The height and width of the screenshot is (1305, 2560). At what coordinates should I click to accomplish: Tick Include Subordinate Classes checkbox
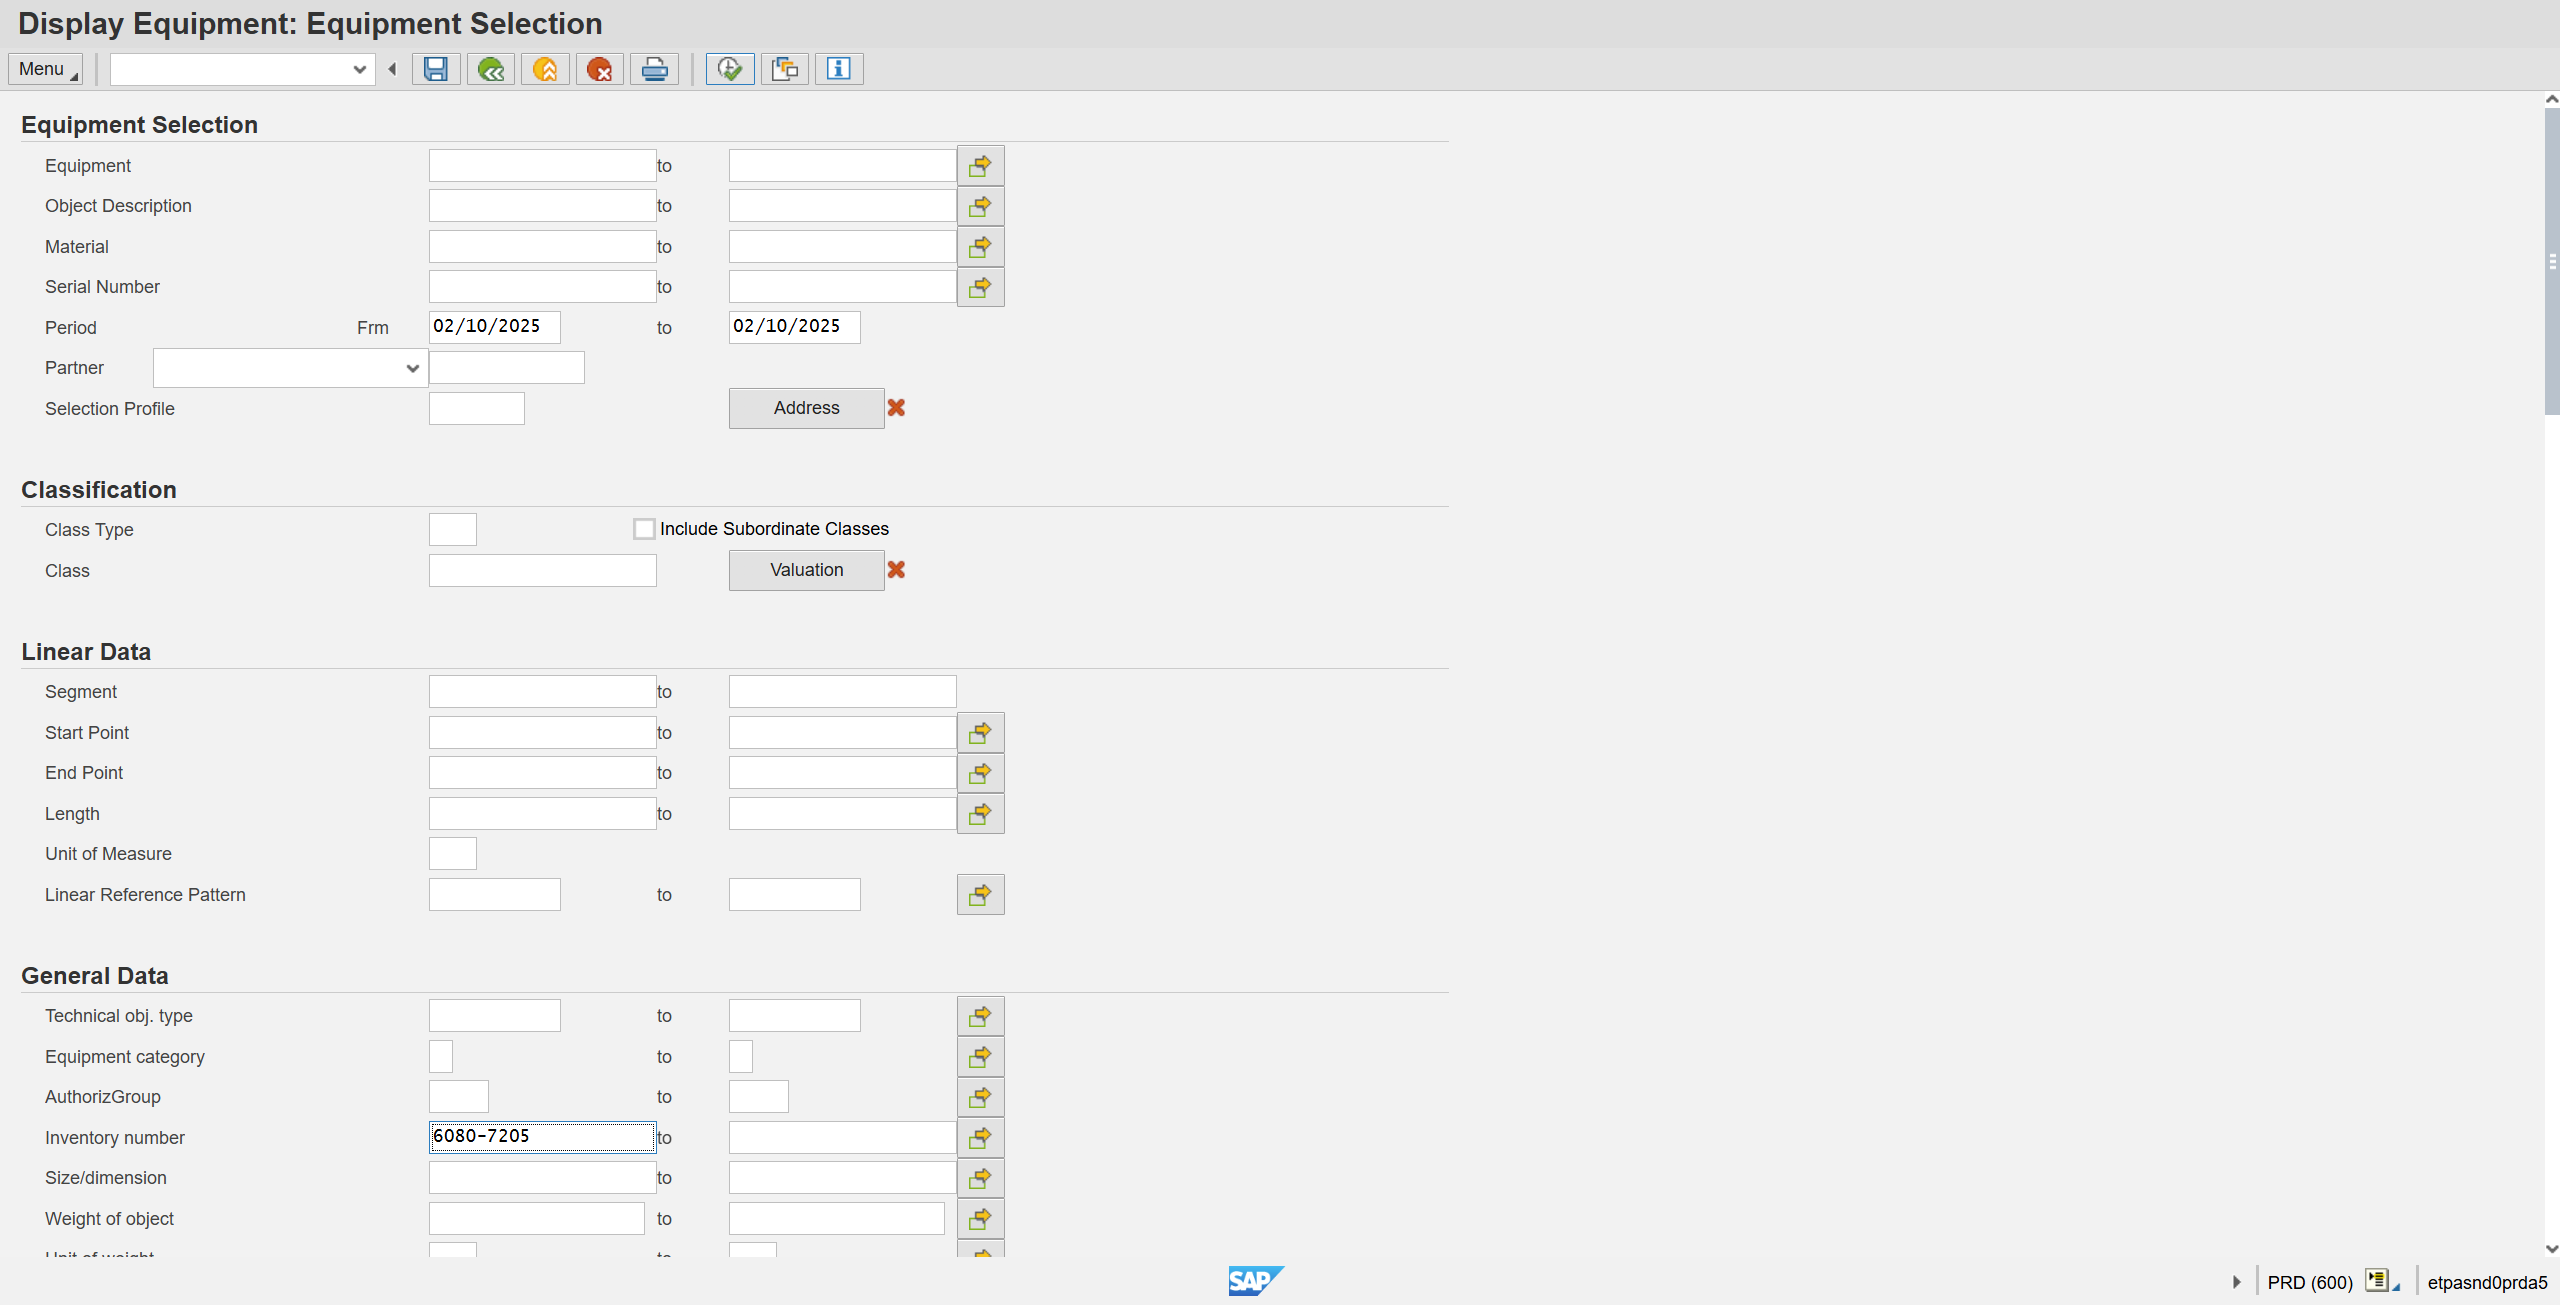[644, 529]
